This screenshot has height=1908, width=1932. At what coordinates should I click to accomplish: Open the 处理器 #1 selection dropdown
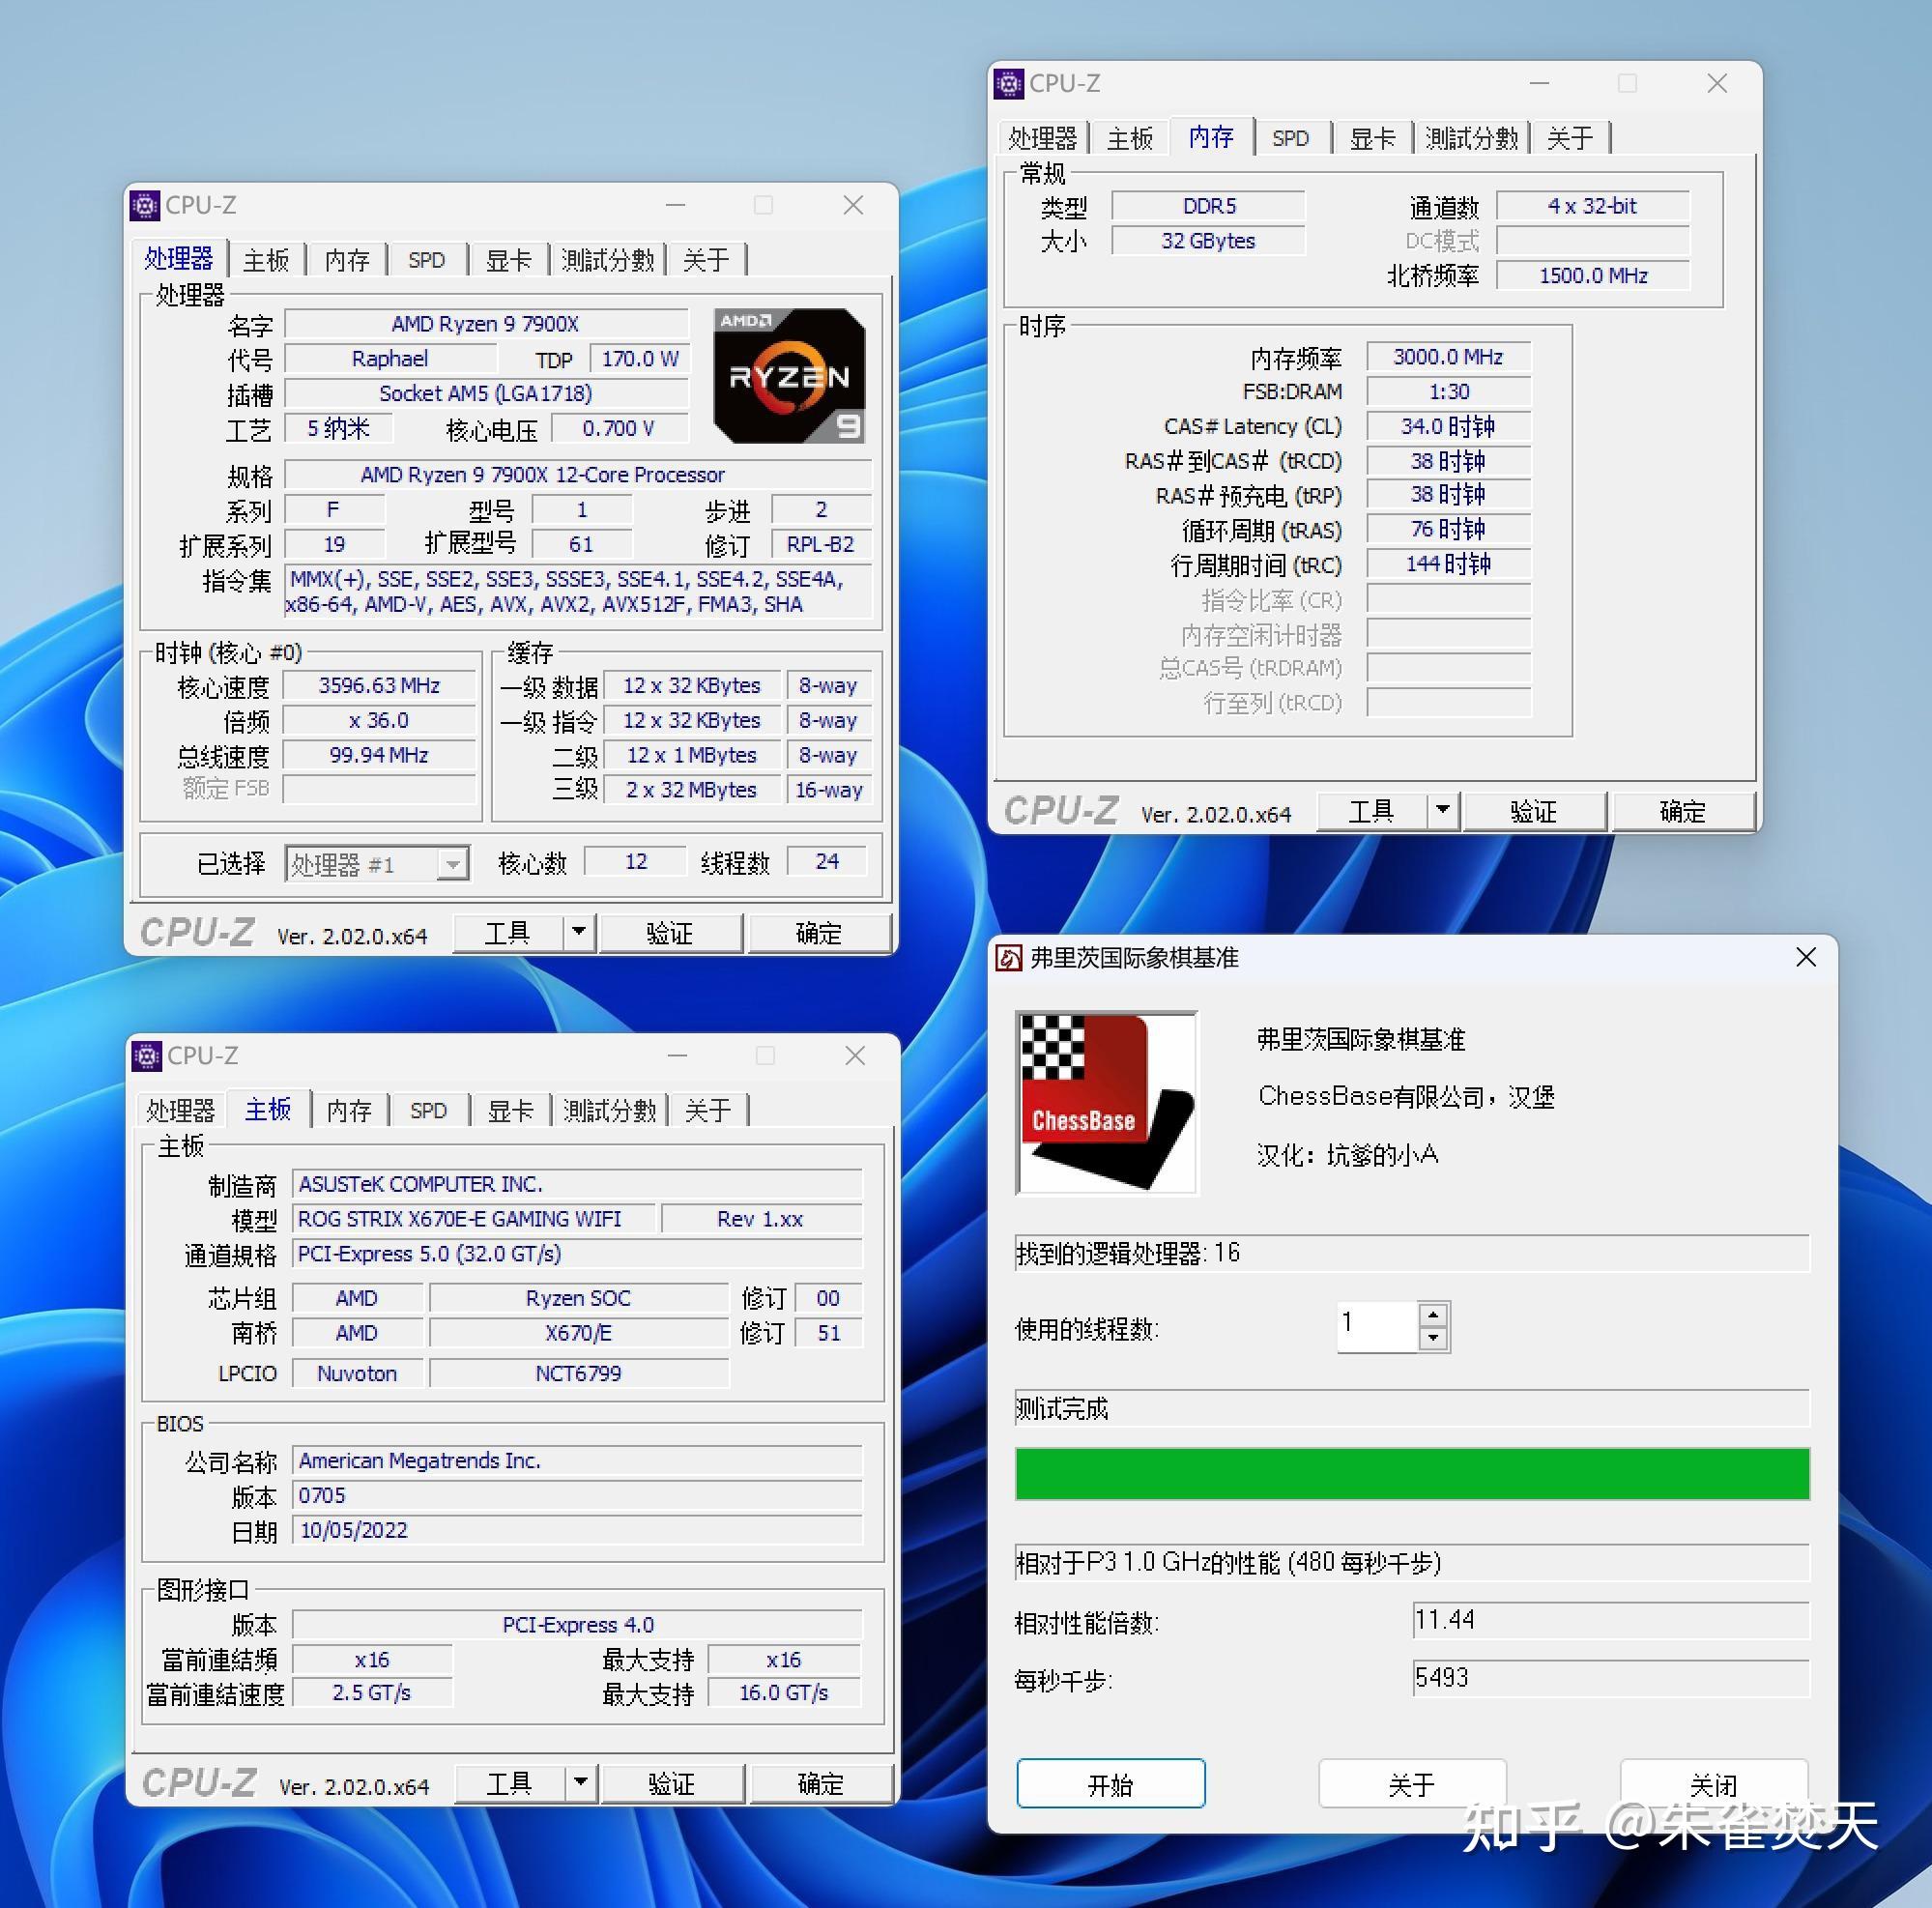(x=453, y=862)
